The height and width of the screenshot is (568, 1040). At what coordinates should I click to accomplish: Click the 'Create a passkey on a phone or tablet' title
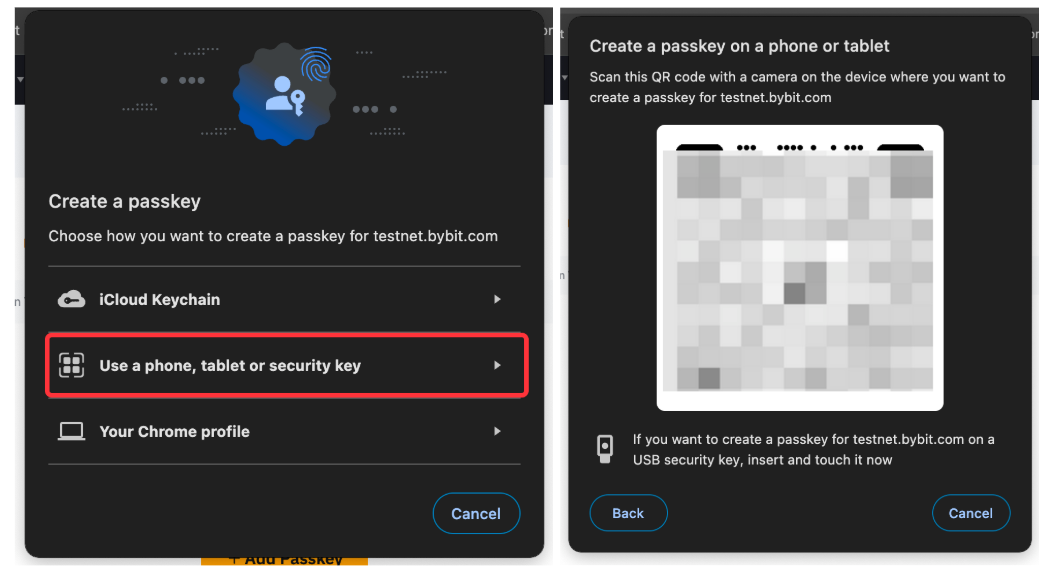[739, 46]
